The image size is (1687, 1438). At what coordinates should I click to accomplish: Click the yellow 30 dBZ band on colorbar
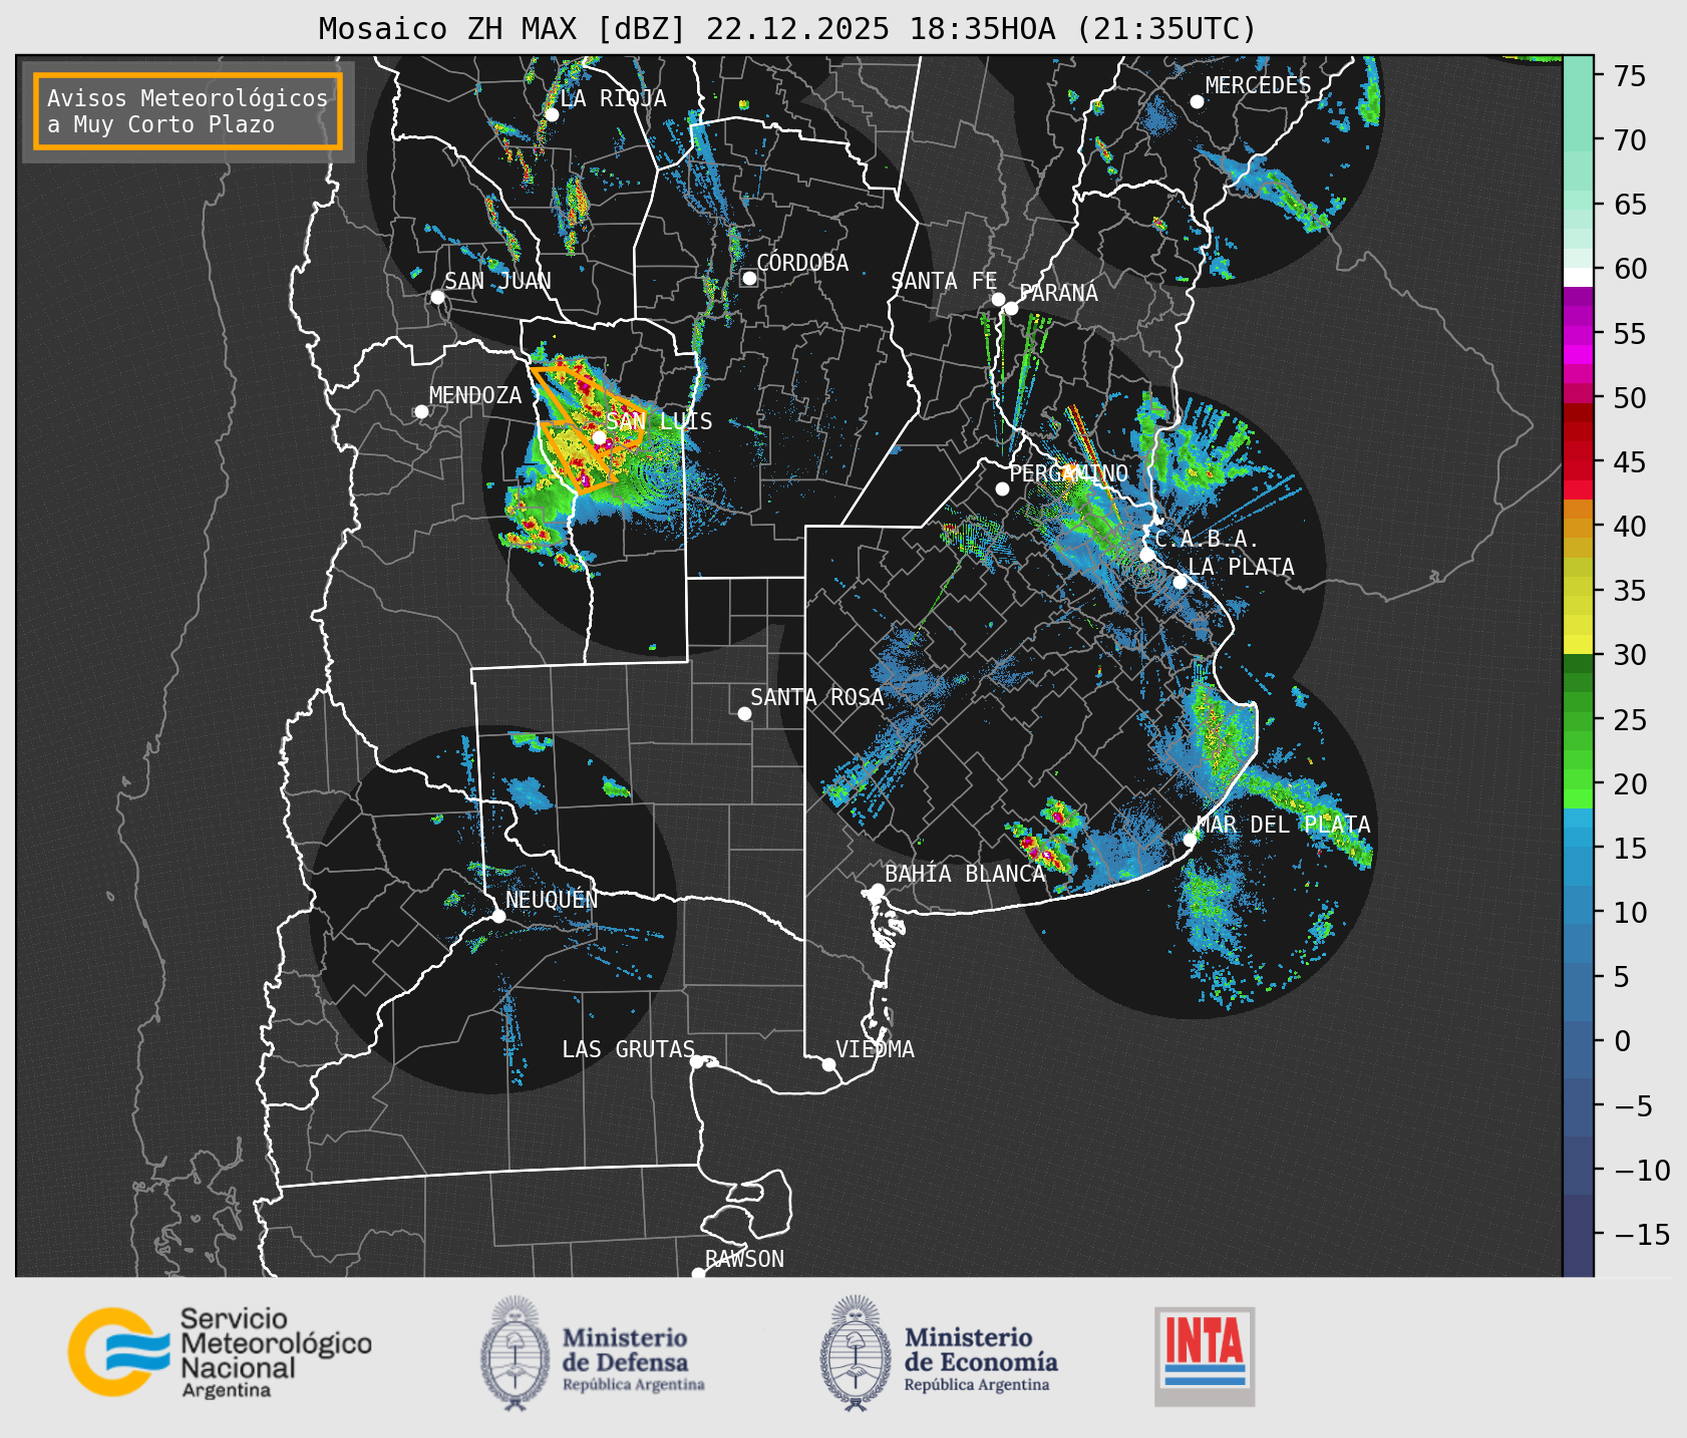tap(1577, 645)
